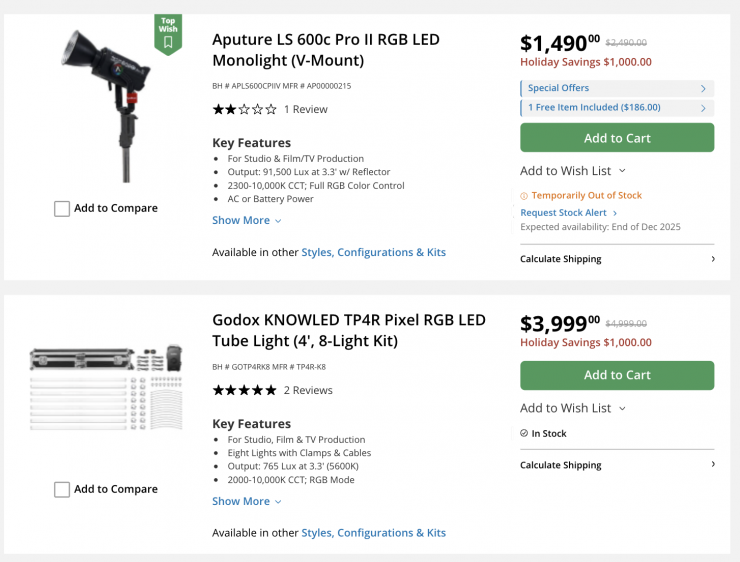740x562 pixels.
Task: Click the Temporarily Out of Stock info icon
Action: [x=524, y=196]
